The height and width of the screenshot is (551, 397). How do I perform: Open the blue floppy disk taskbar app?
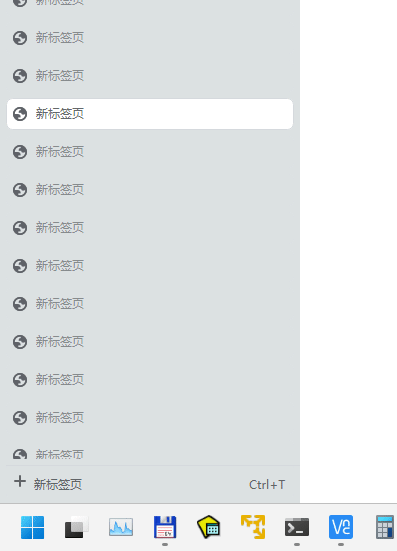coord(165,527)
